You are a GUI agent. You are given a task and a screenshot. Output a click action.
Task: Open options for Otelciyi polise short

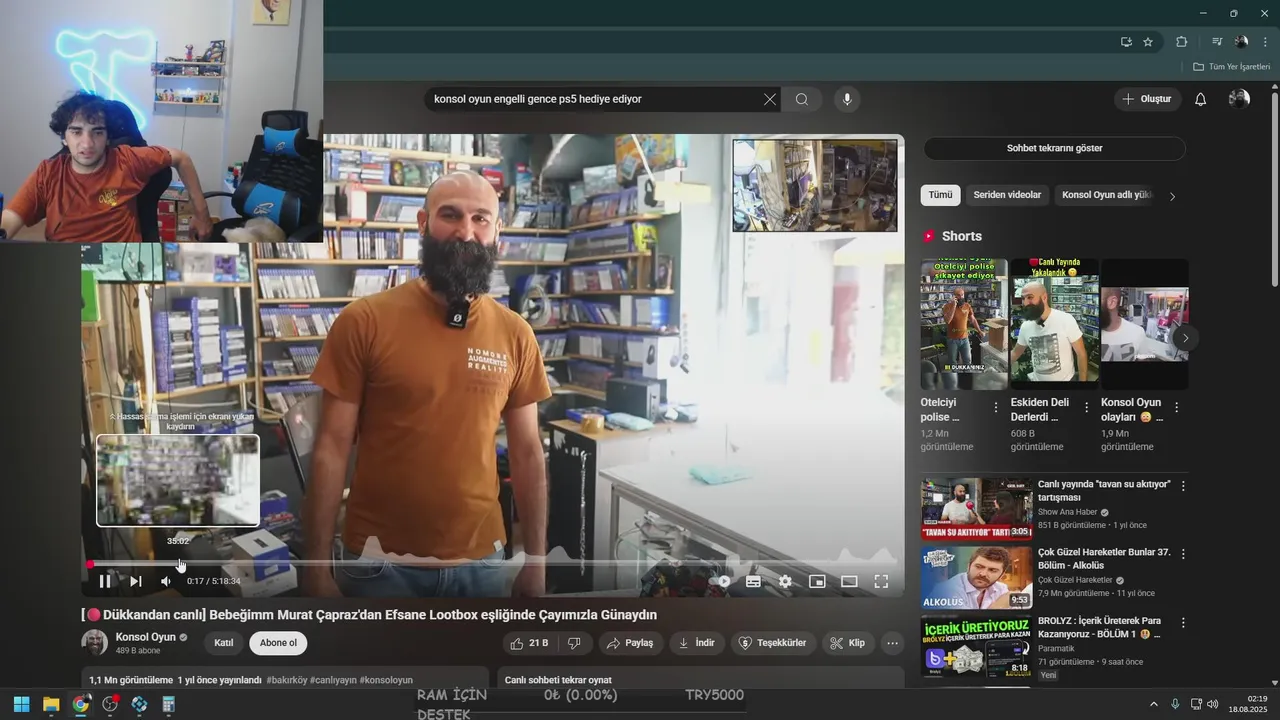click(x=996, y=408)
